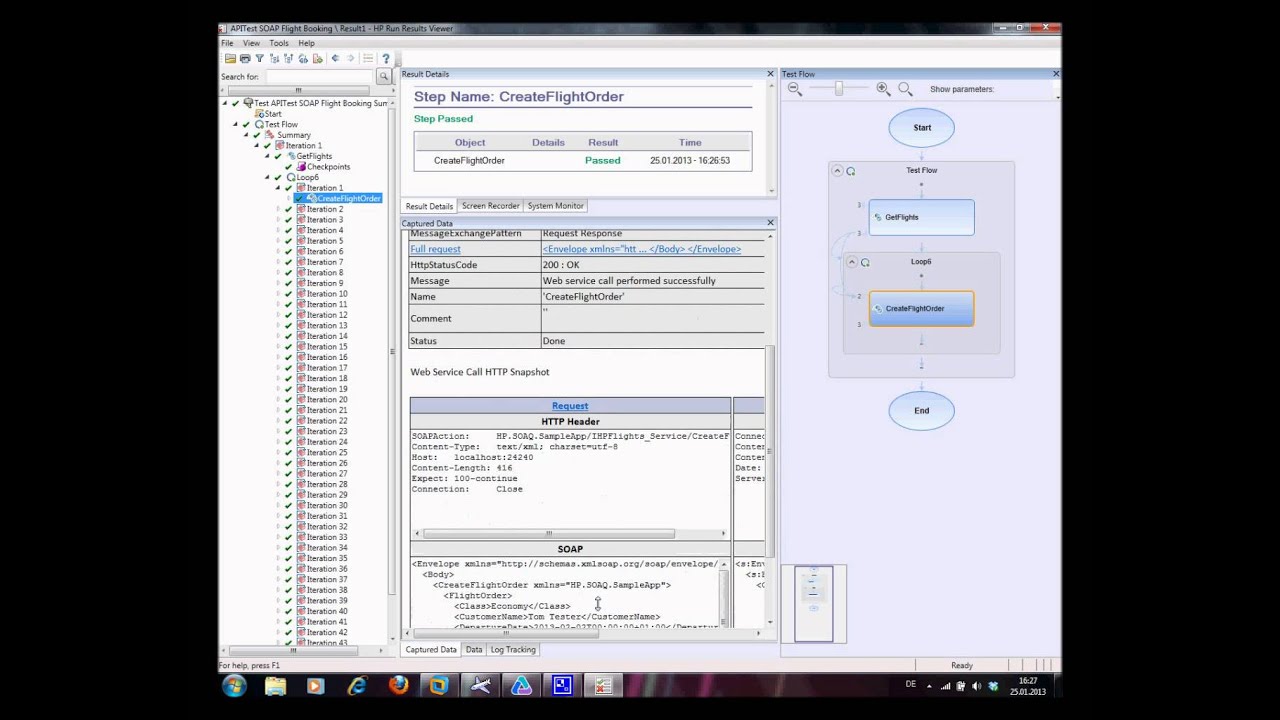Select the Summary tree item
The image size is (1280, 720).
294,135
